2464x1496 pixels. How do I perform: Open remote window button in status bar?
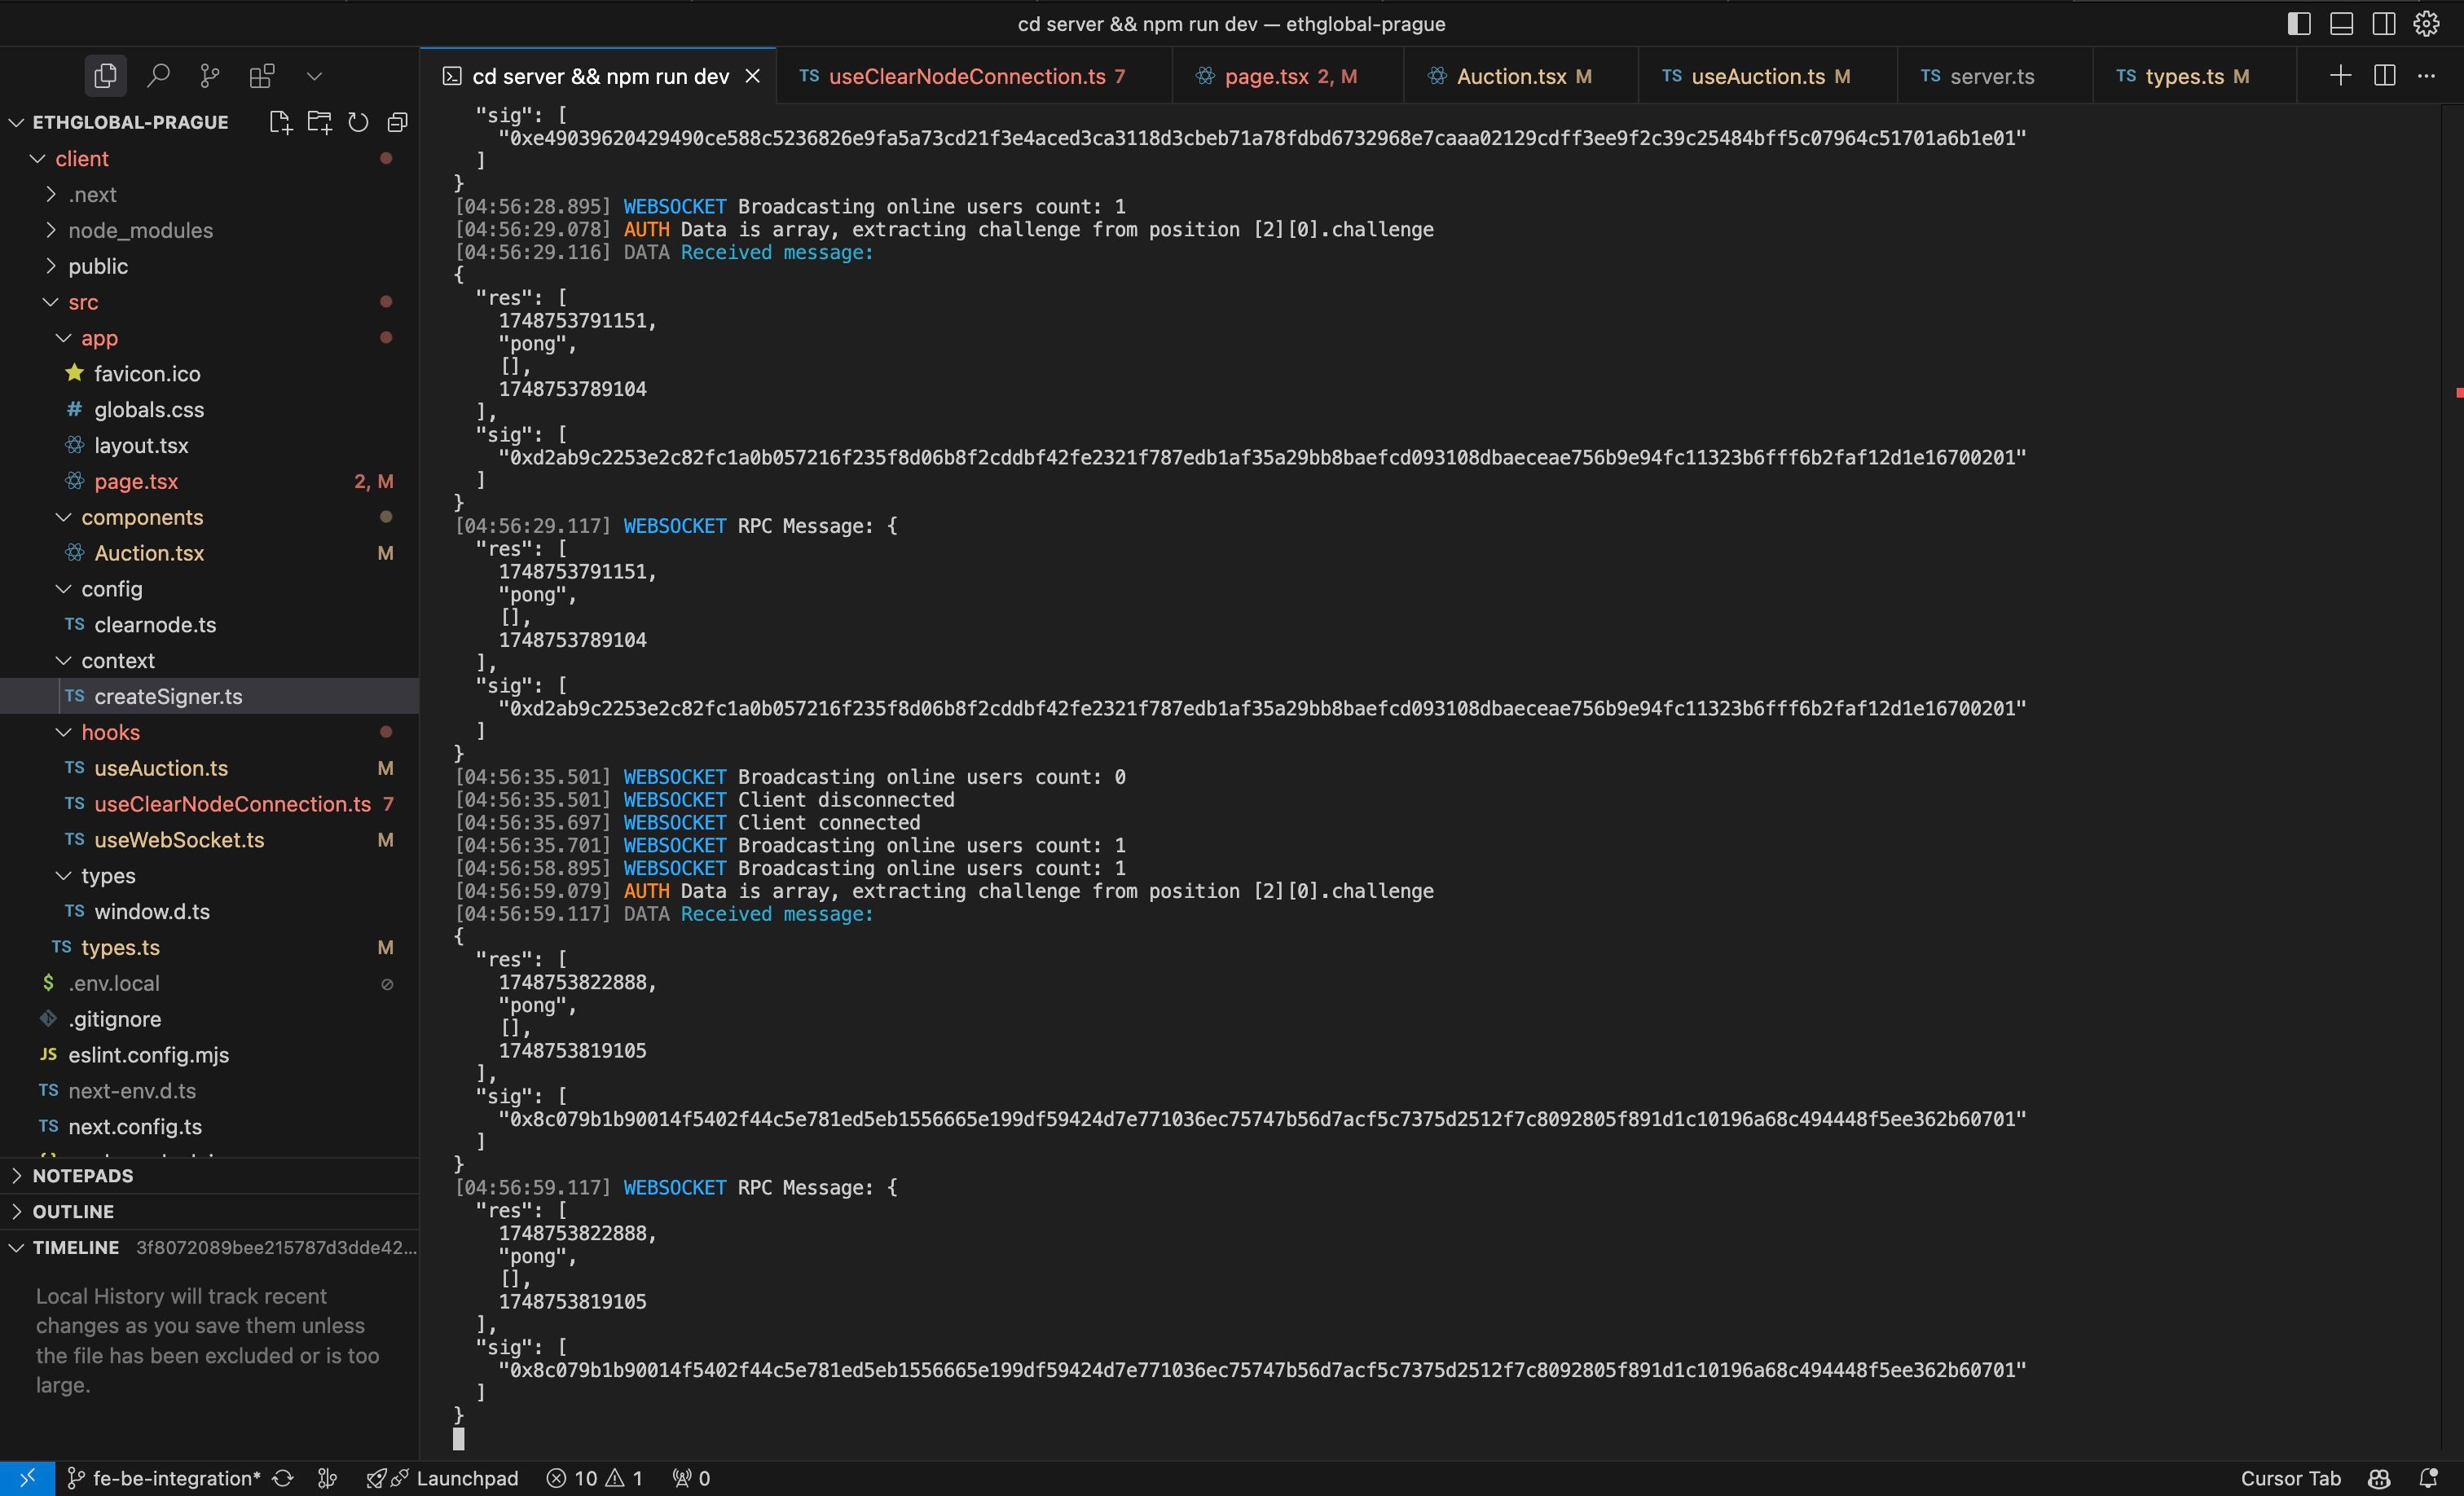tap(27, 1478)
